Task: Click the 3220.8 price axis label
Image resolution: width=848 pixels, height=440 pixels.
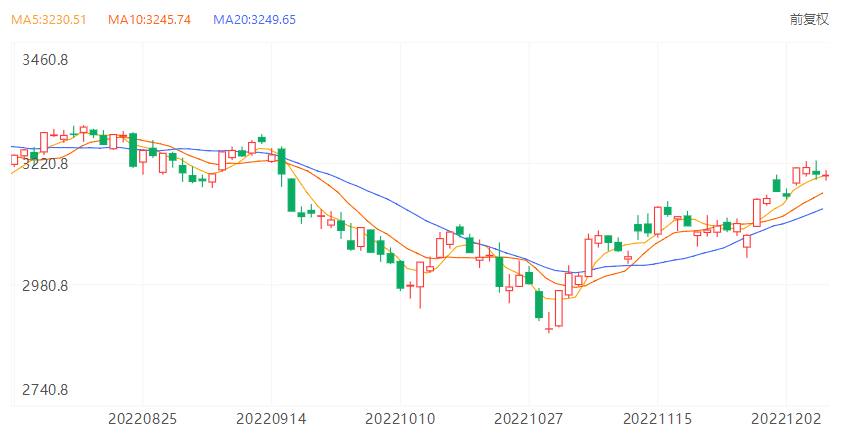Action: click(45, 164)
